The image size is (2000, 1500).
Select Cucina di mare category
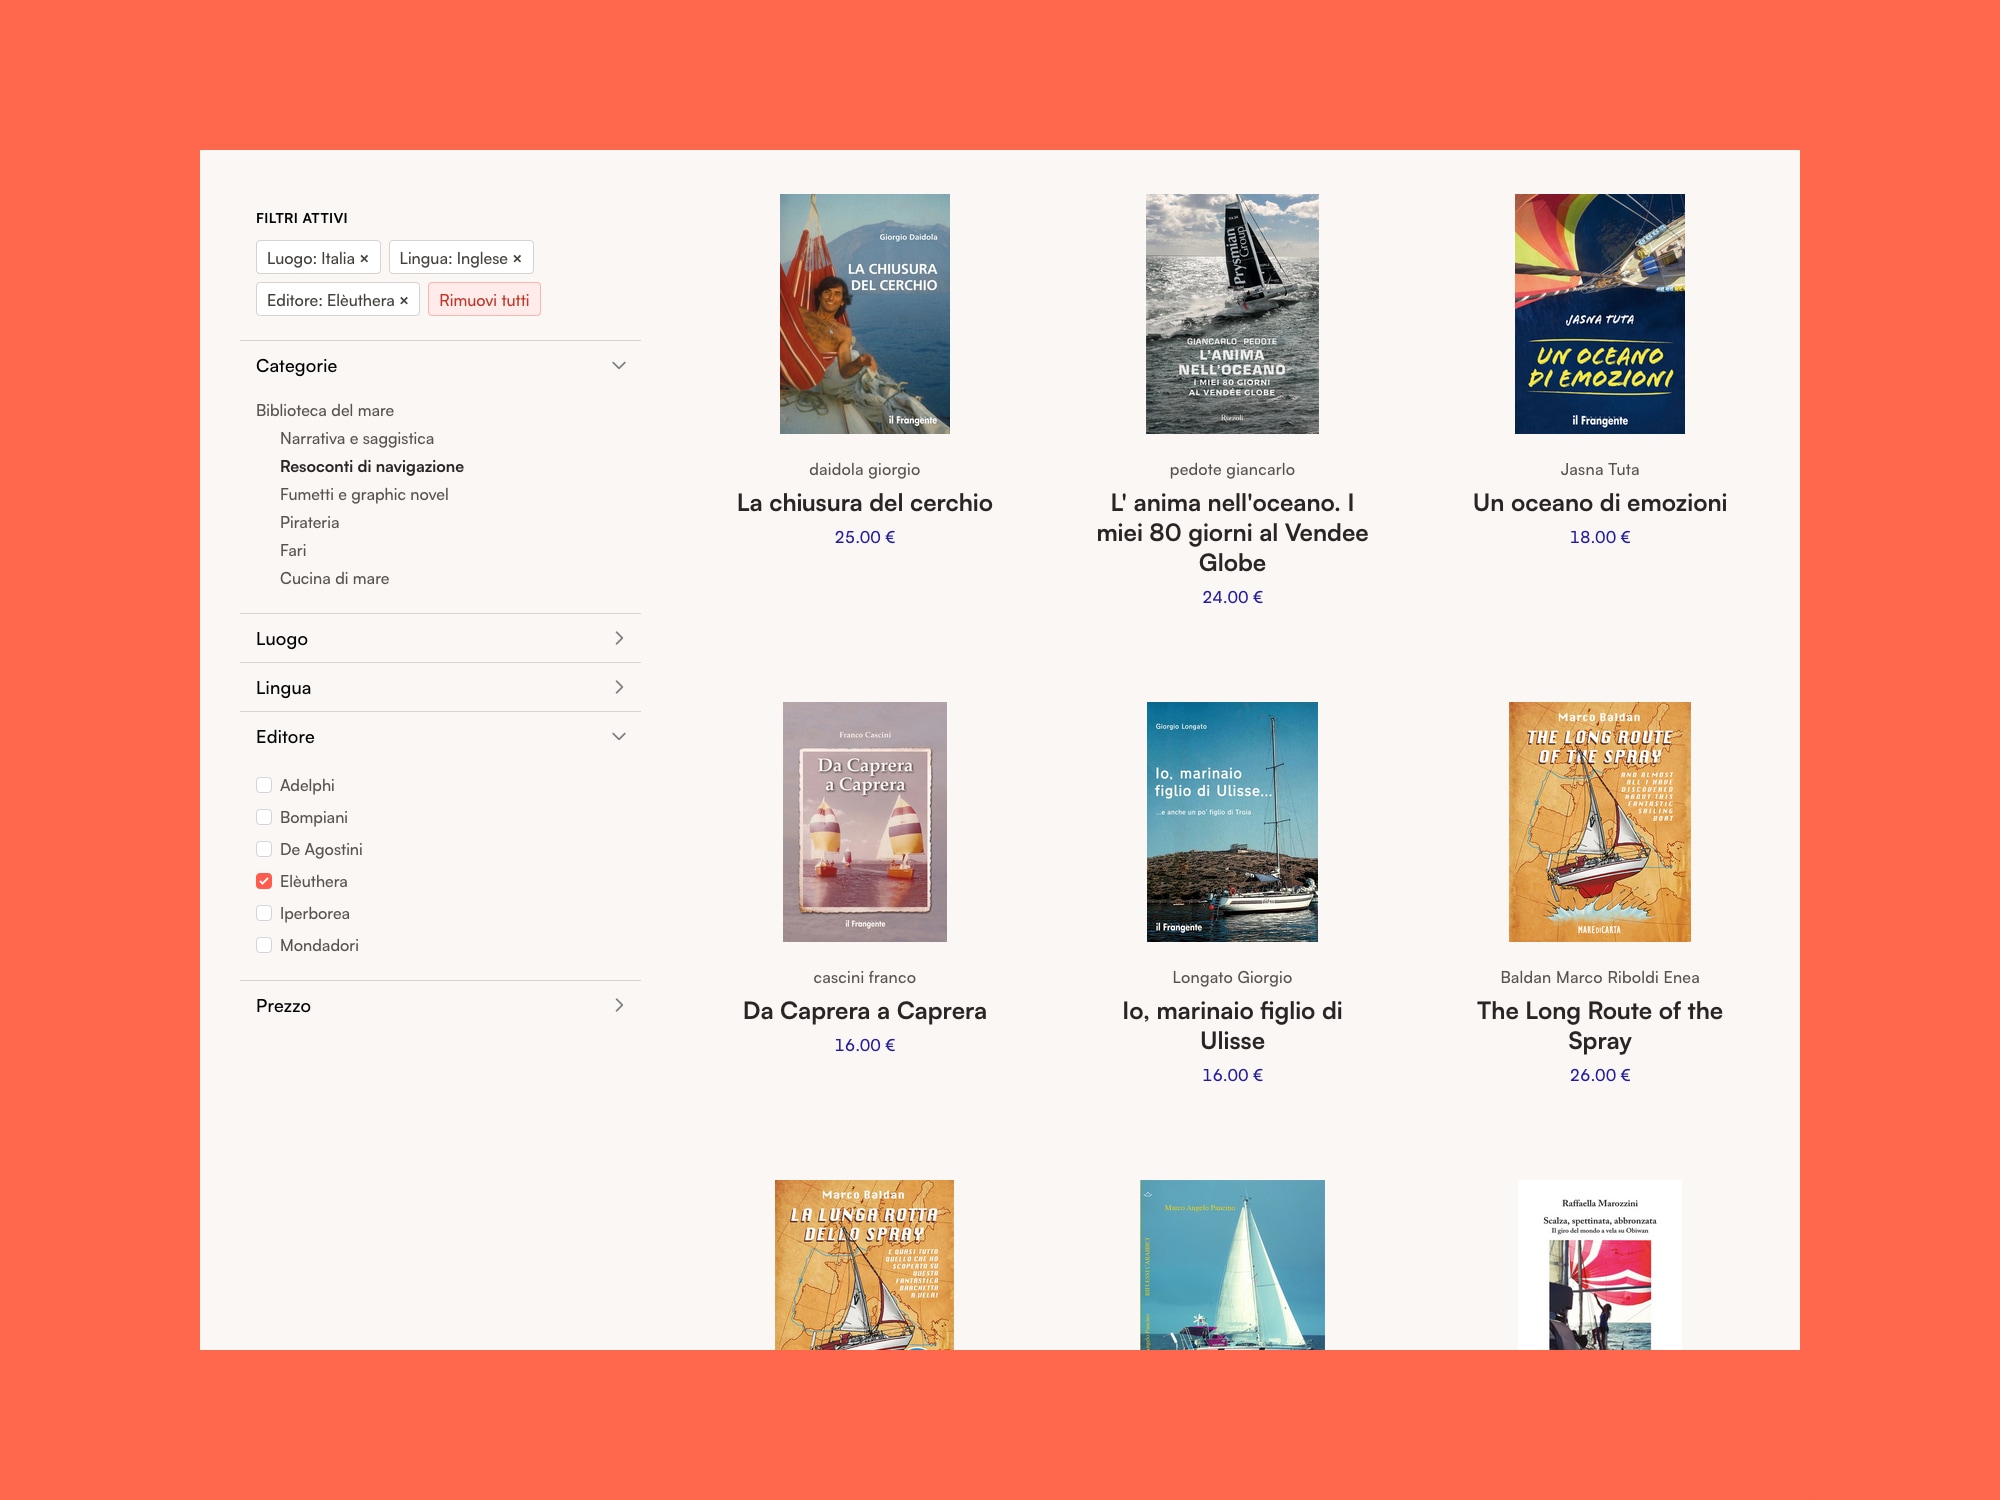335,578
